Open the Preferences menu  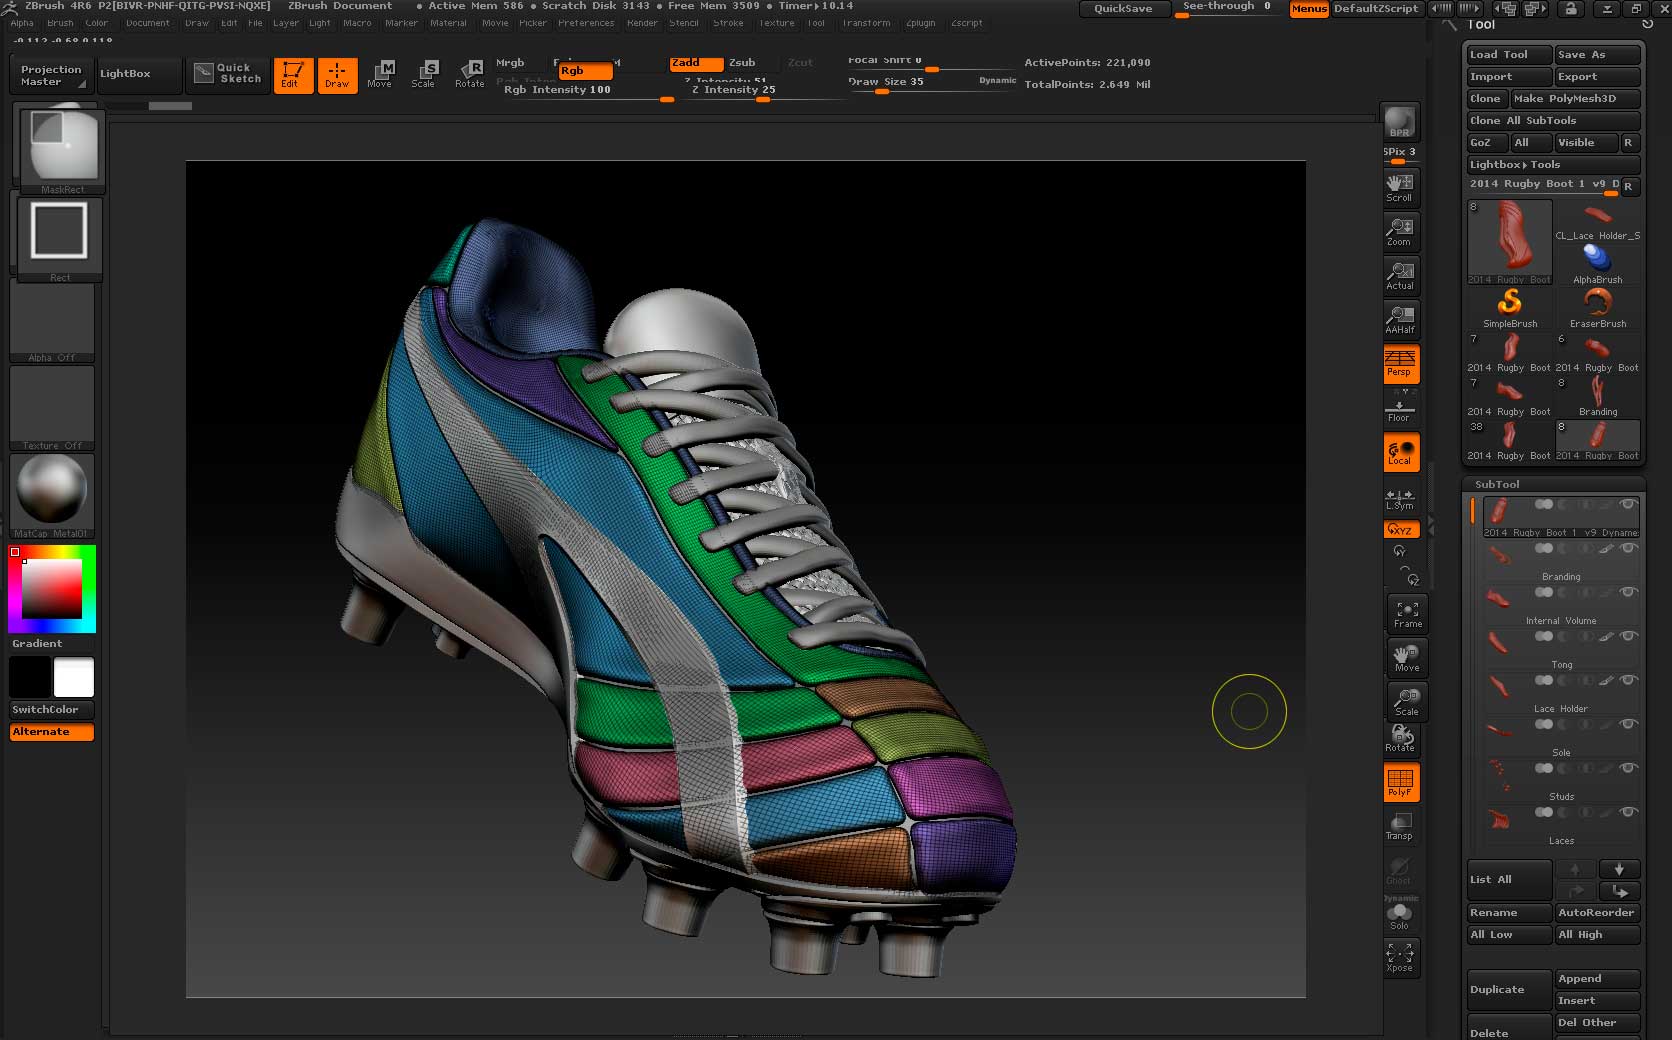[587, 22]
